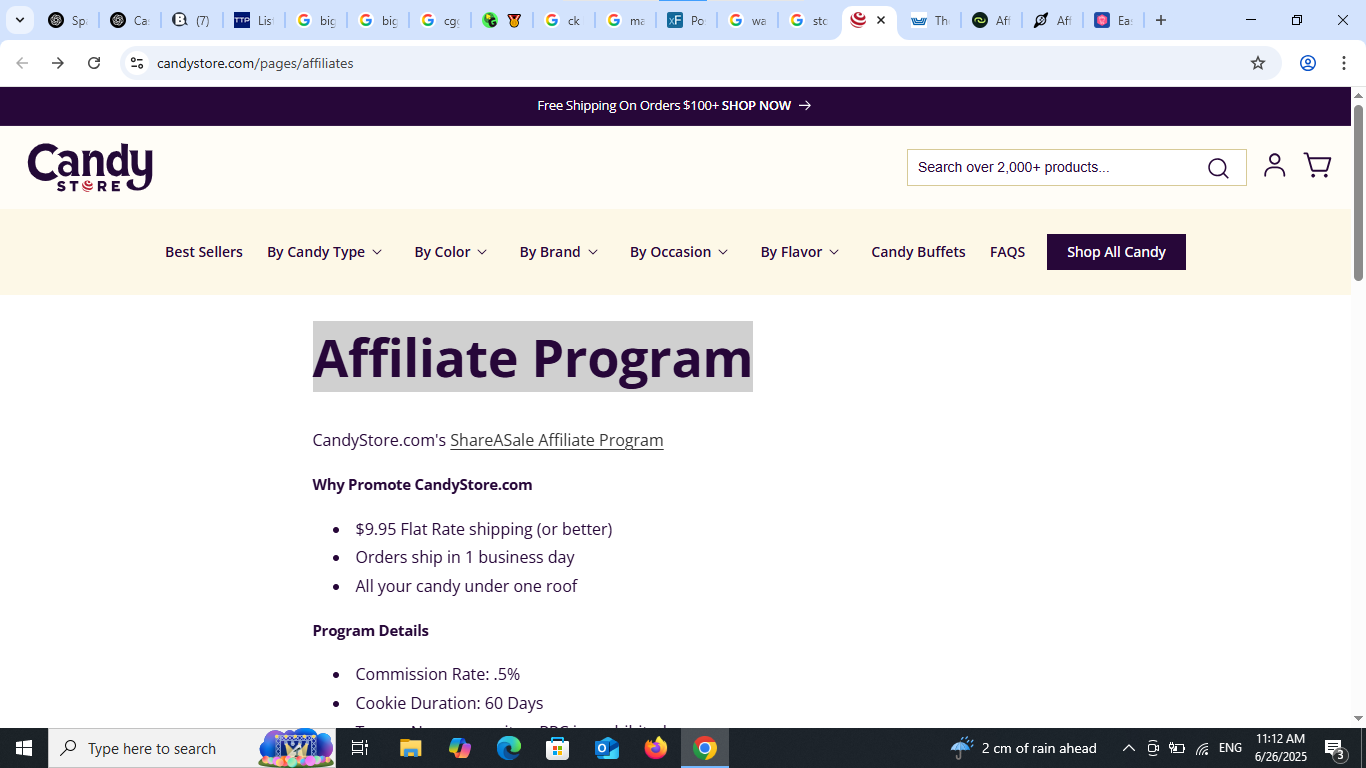This screenshot has width=1366, height=768.
Task: Switch to the TTP Lis tab
Action: coord(253,20)
